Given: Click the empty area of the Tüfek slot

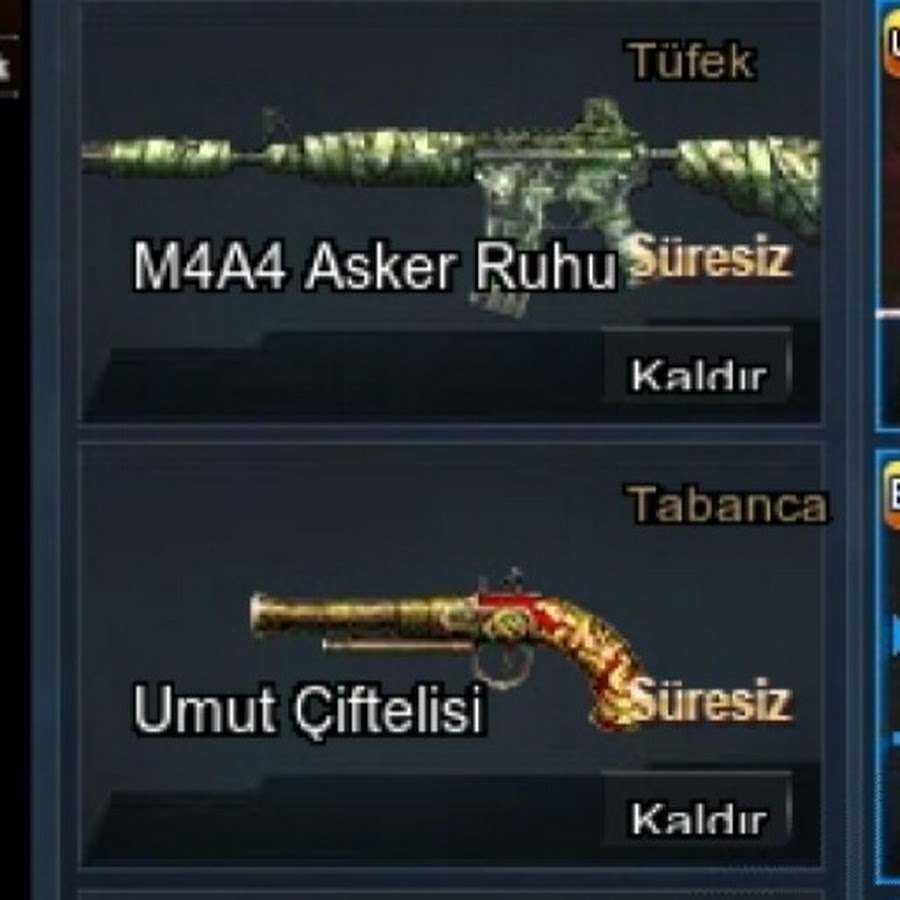Looking at the screenshot, I should (x=344, y=57).
